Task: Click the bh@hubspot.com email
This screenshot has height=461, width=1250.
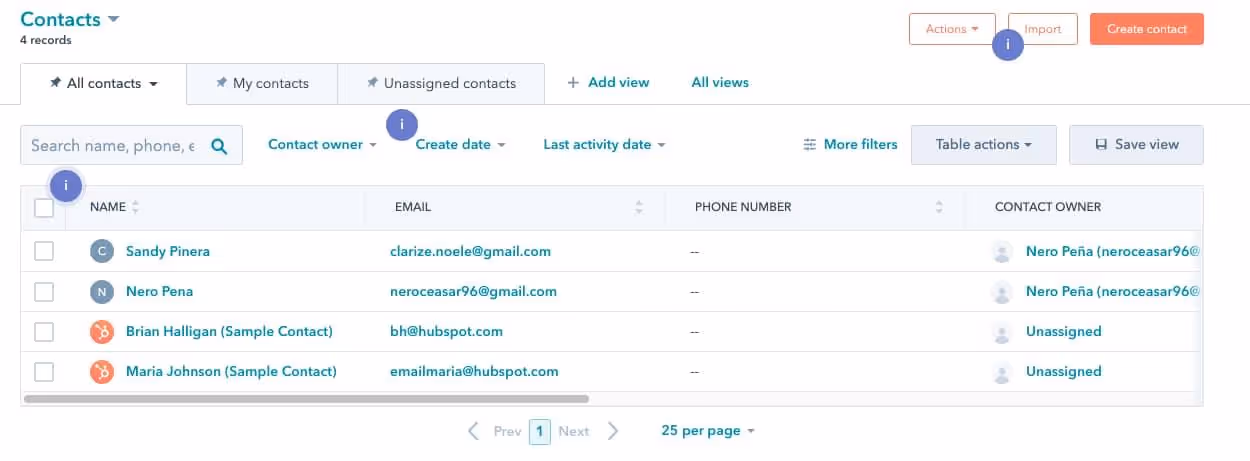Action: click(446, 331)
